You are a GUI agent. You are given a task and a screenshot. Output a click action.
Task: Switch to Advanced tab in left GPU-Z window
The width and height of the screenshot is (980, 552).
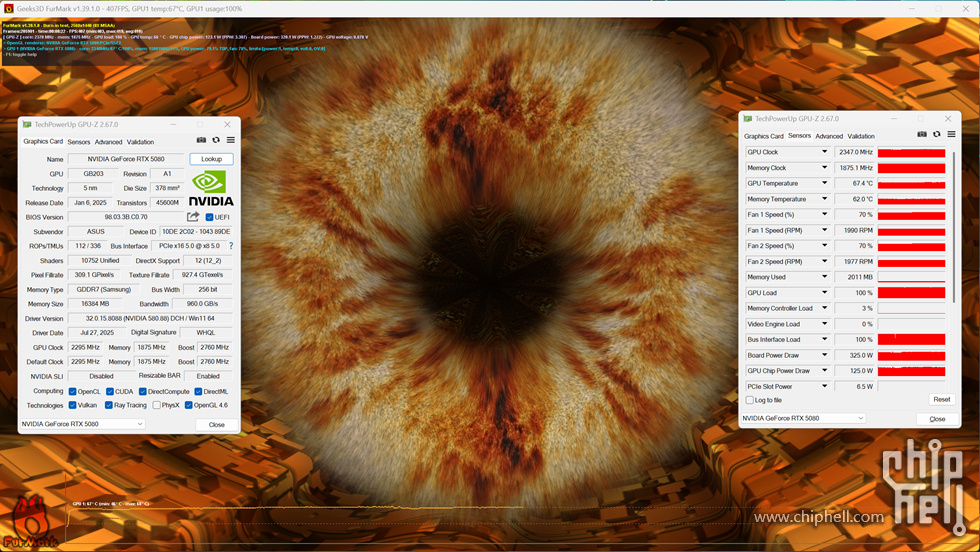click(x=108, y=142)
